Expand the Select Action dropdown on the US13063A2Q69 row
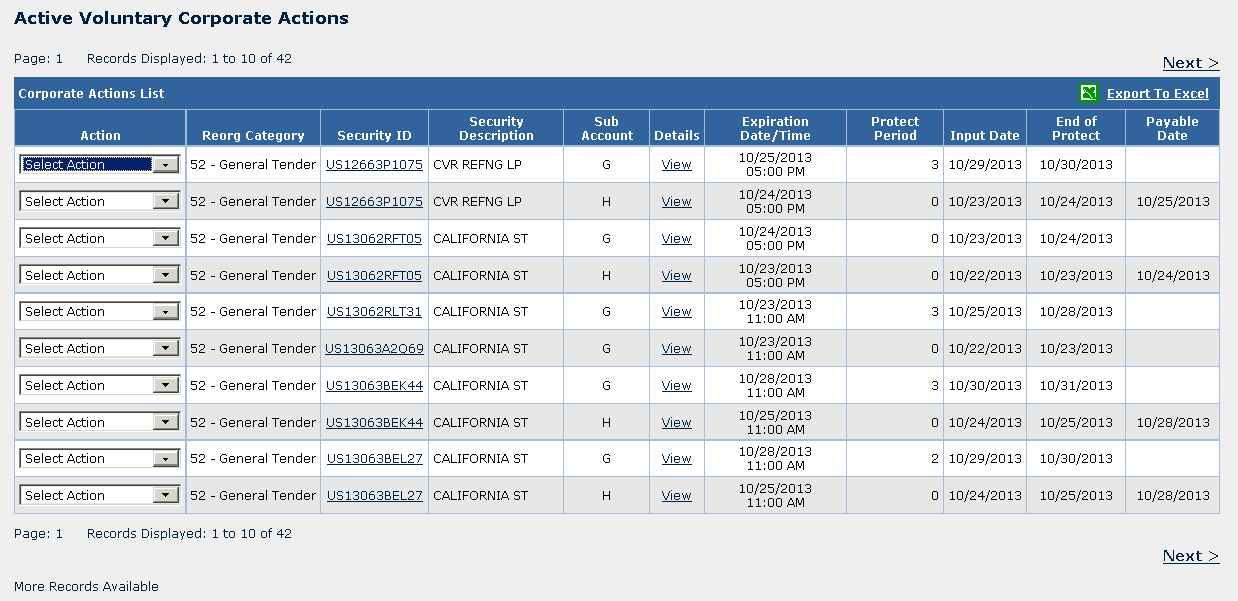Viewport: 1238px width, 601px height. [99, 347]
